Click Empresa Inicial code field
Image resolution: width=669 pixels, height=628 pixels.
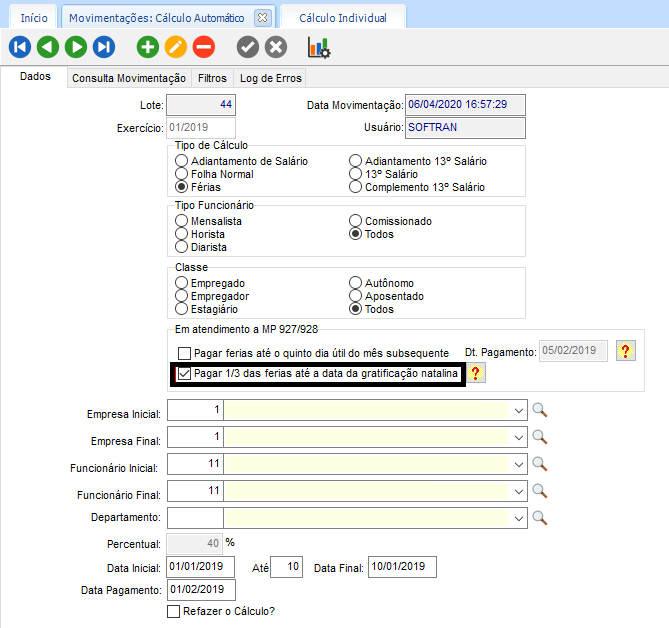tap(195, 410)
